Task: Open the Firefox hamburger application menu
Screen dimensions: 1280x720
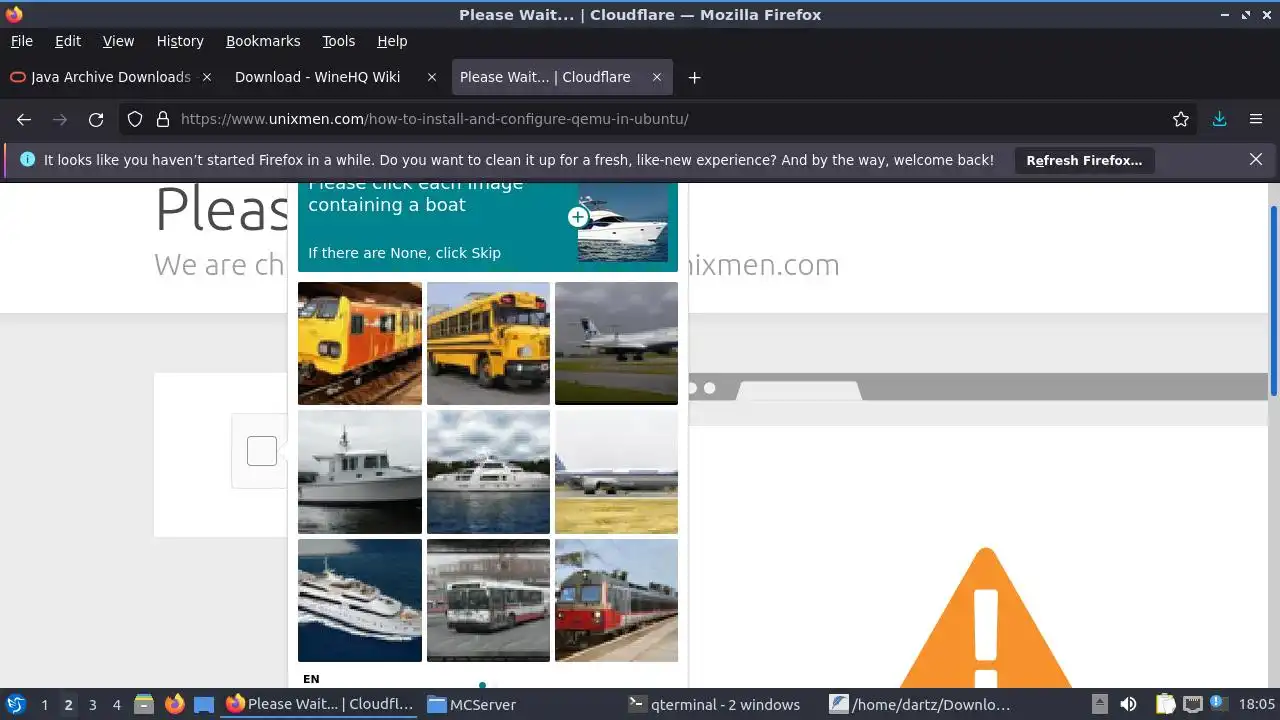Action: (1256, 119)
